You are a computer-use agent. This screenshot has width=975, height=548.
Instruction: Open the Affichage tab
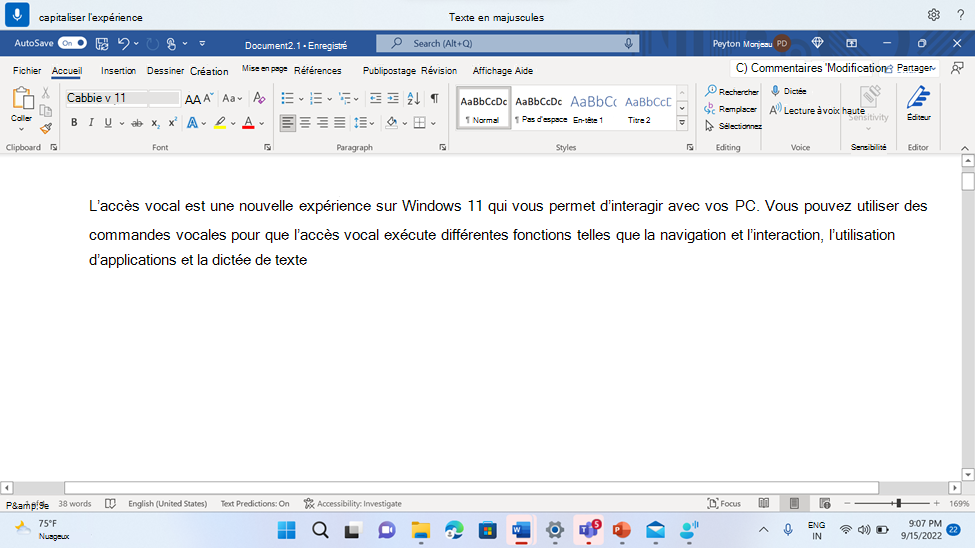click(x=491, y=71)
